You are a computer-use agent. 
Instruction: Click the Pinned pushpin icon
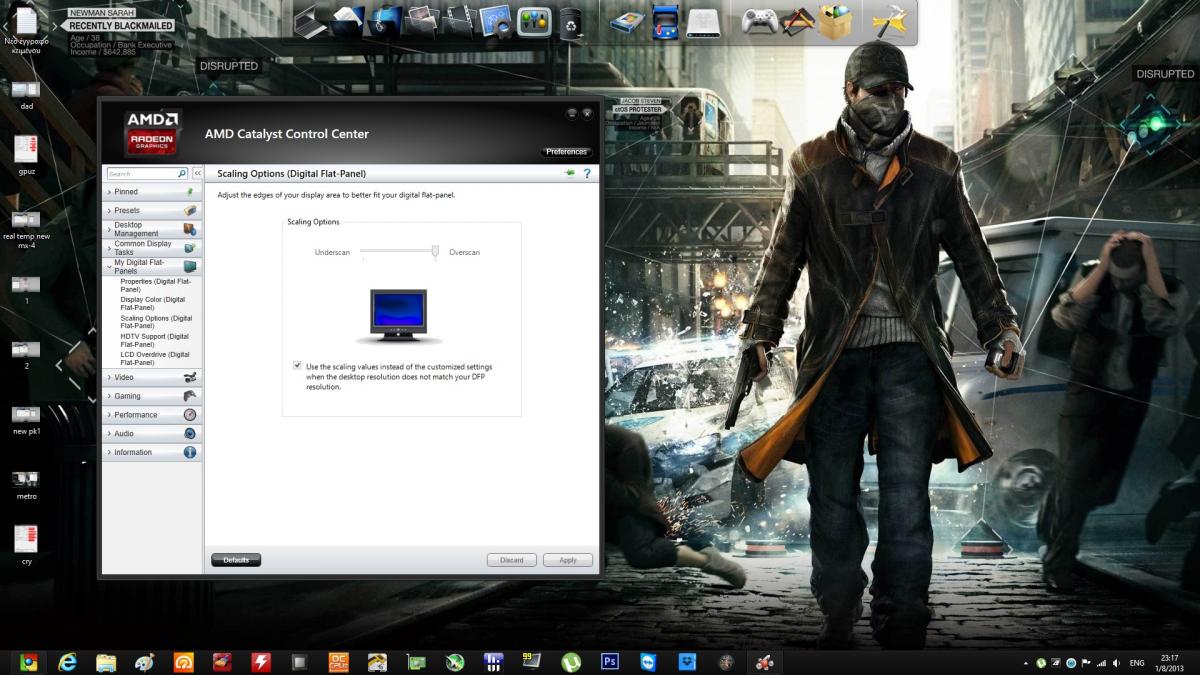pyautogui.click(x=190, y=191)
